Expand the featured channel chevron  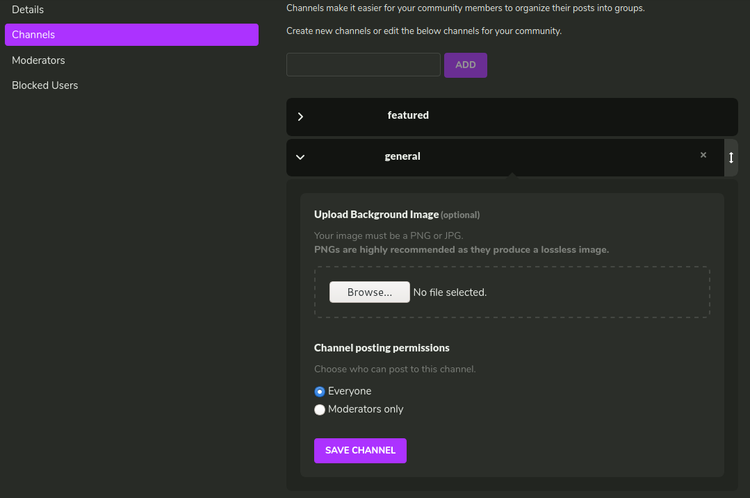point(300,116)
